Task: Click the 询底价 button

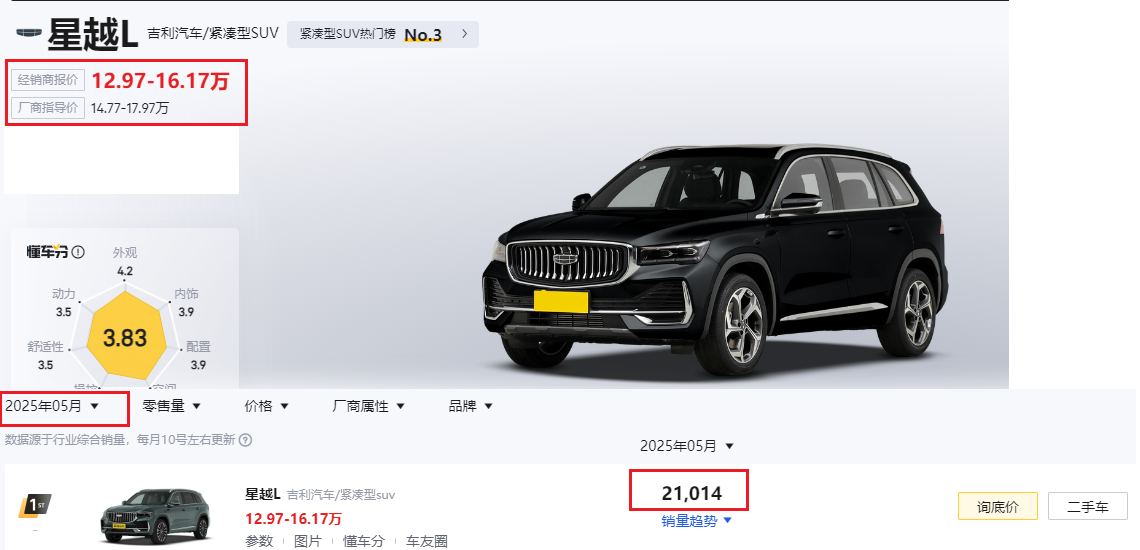Action: click(x=998, y=506)
